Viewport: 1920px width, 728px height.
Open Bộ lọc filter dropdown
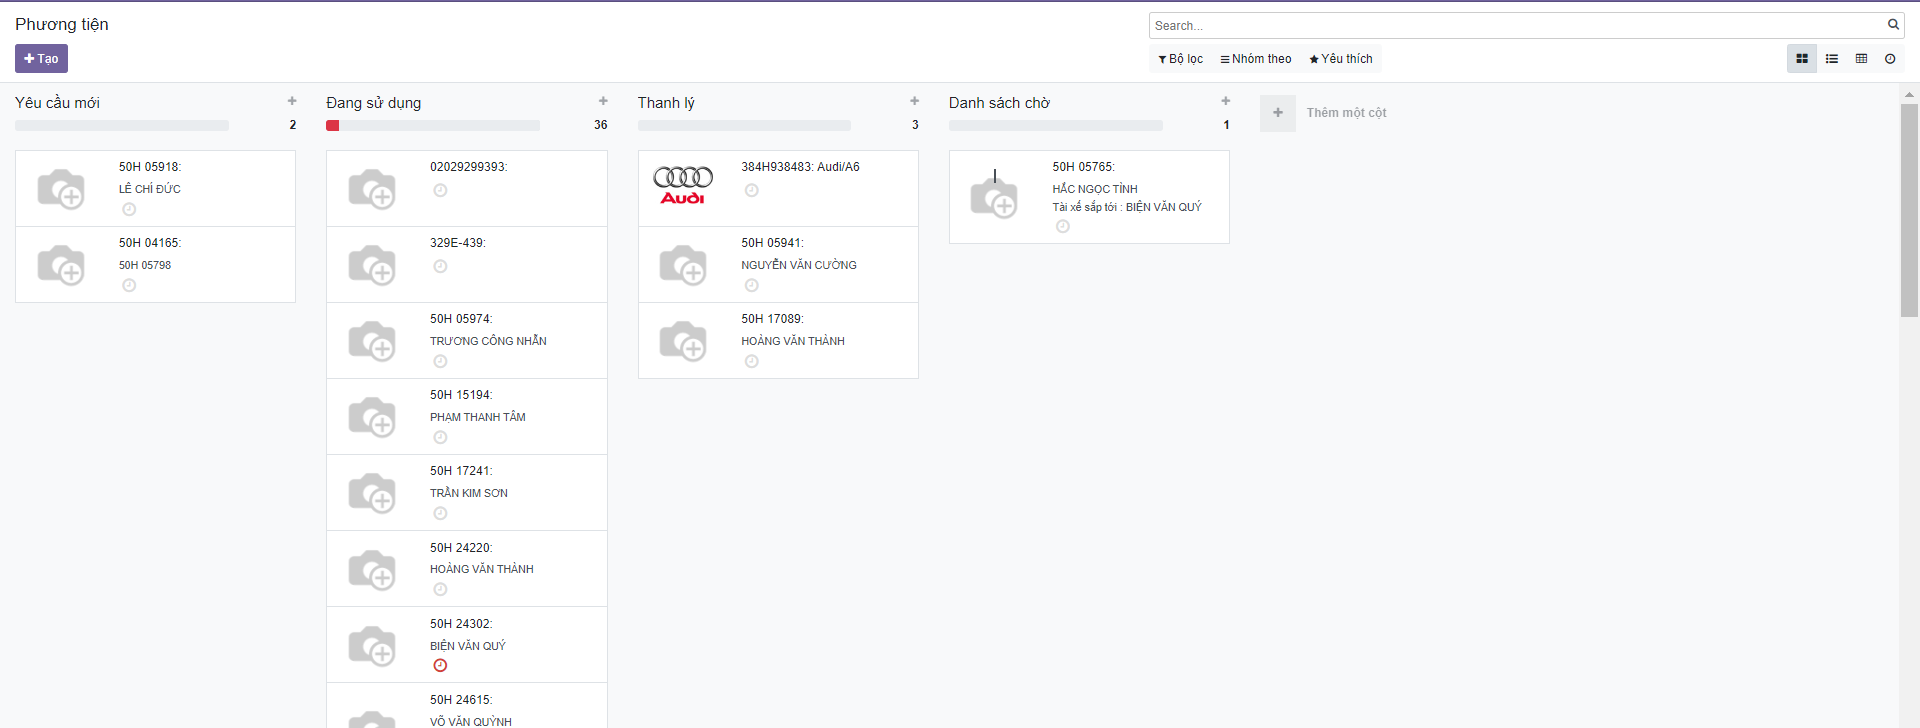pos(1180,59)
